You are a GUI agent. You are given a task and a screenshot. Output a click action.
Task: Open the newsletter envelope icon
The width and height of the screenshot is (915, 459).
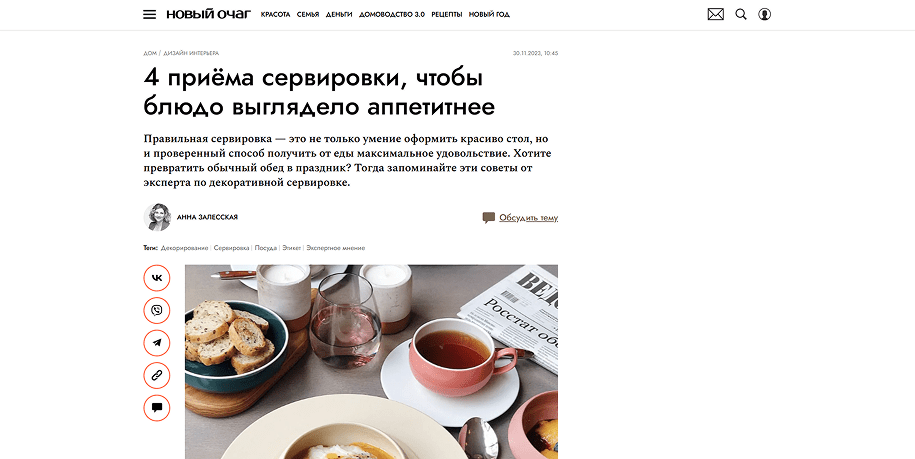click(715, 15)
